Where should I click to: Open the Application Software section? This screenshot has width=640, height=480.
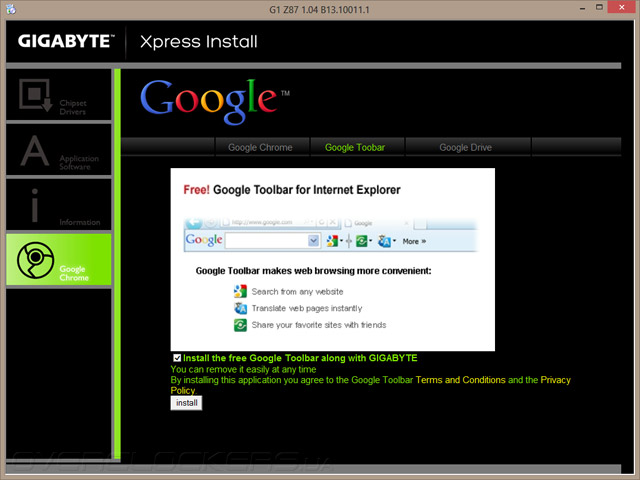click(59, 150)
